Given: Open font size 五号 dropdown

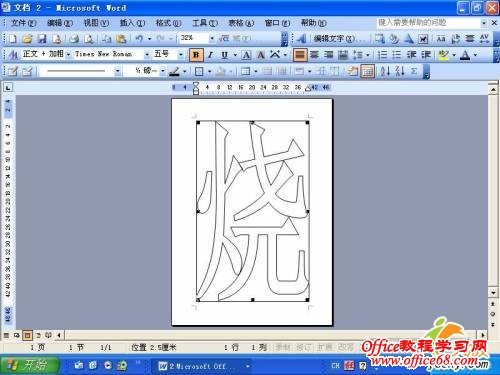Looking at the screenshot, I should click(181, 55).
